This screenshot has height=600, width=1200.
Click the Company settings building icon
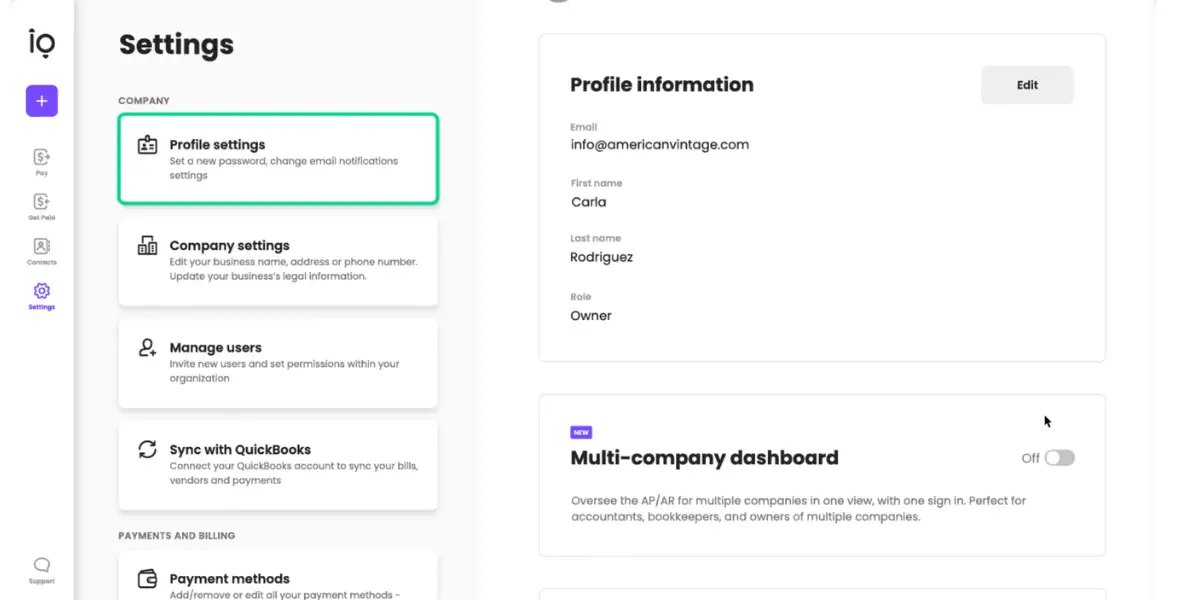pos(147,246)
